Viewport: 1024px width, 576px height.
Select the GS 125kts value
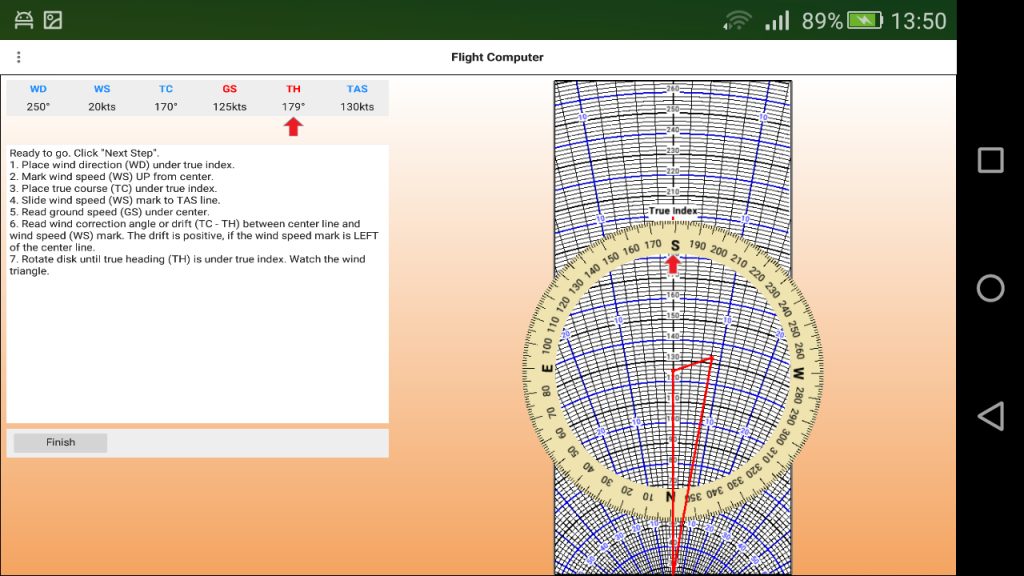pyautogui.click(x=229, y=106)
